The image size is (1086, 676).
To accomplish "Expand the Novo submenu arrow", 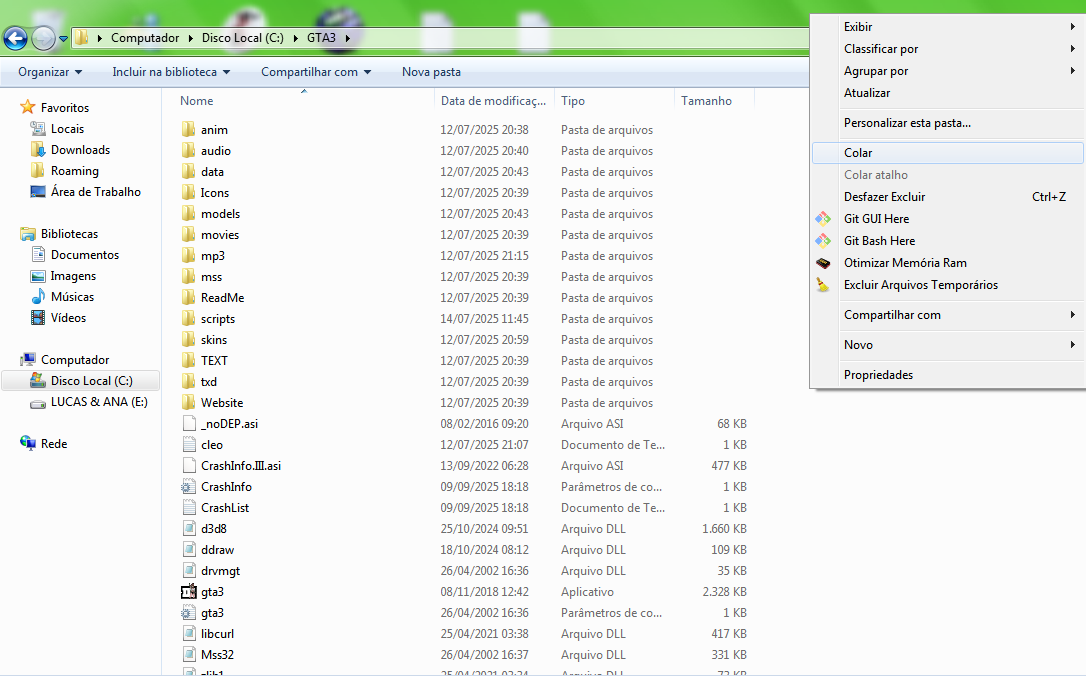I will 1072,345.
